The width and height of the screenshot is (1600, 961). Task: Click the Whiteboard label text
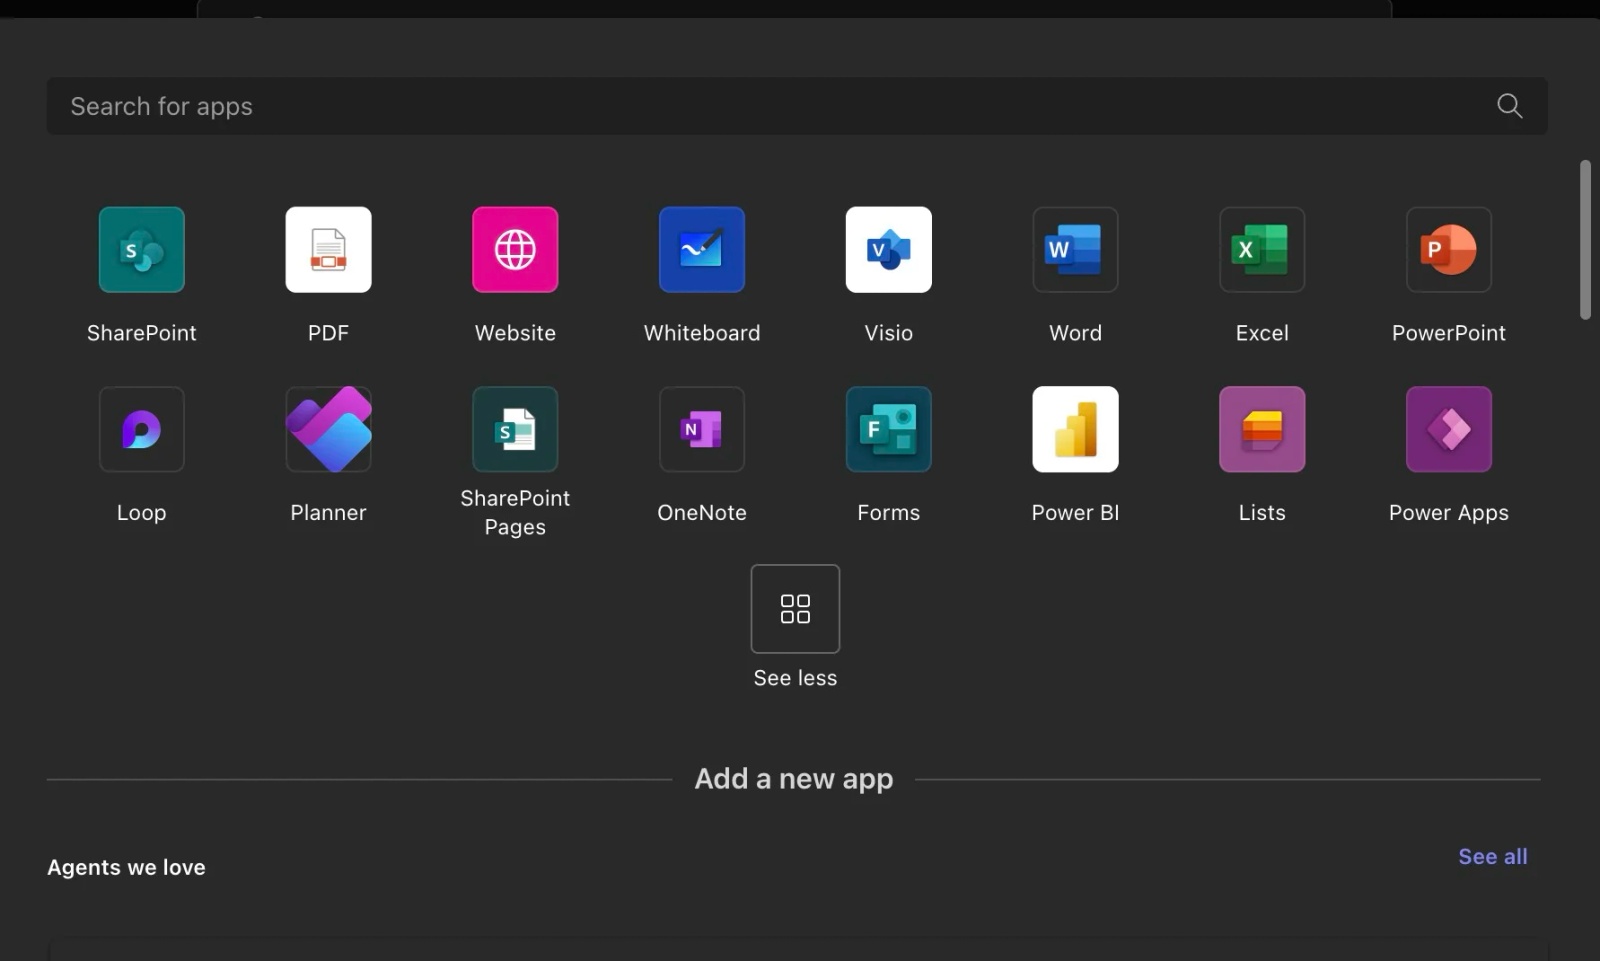click(x=702, y=333)
